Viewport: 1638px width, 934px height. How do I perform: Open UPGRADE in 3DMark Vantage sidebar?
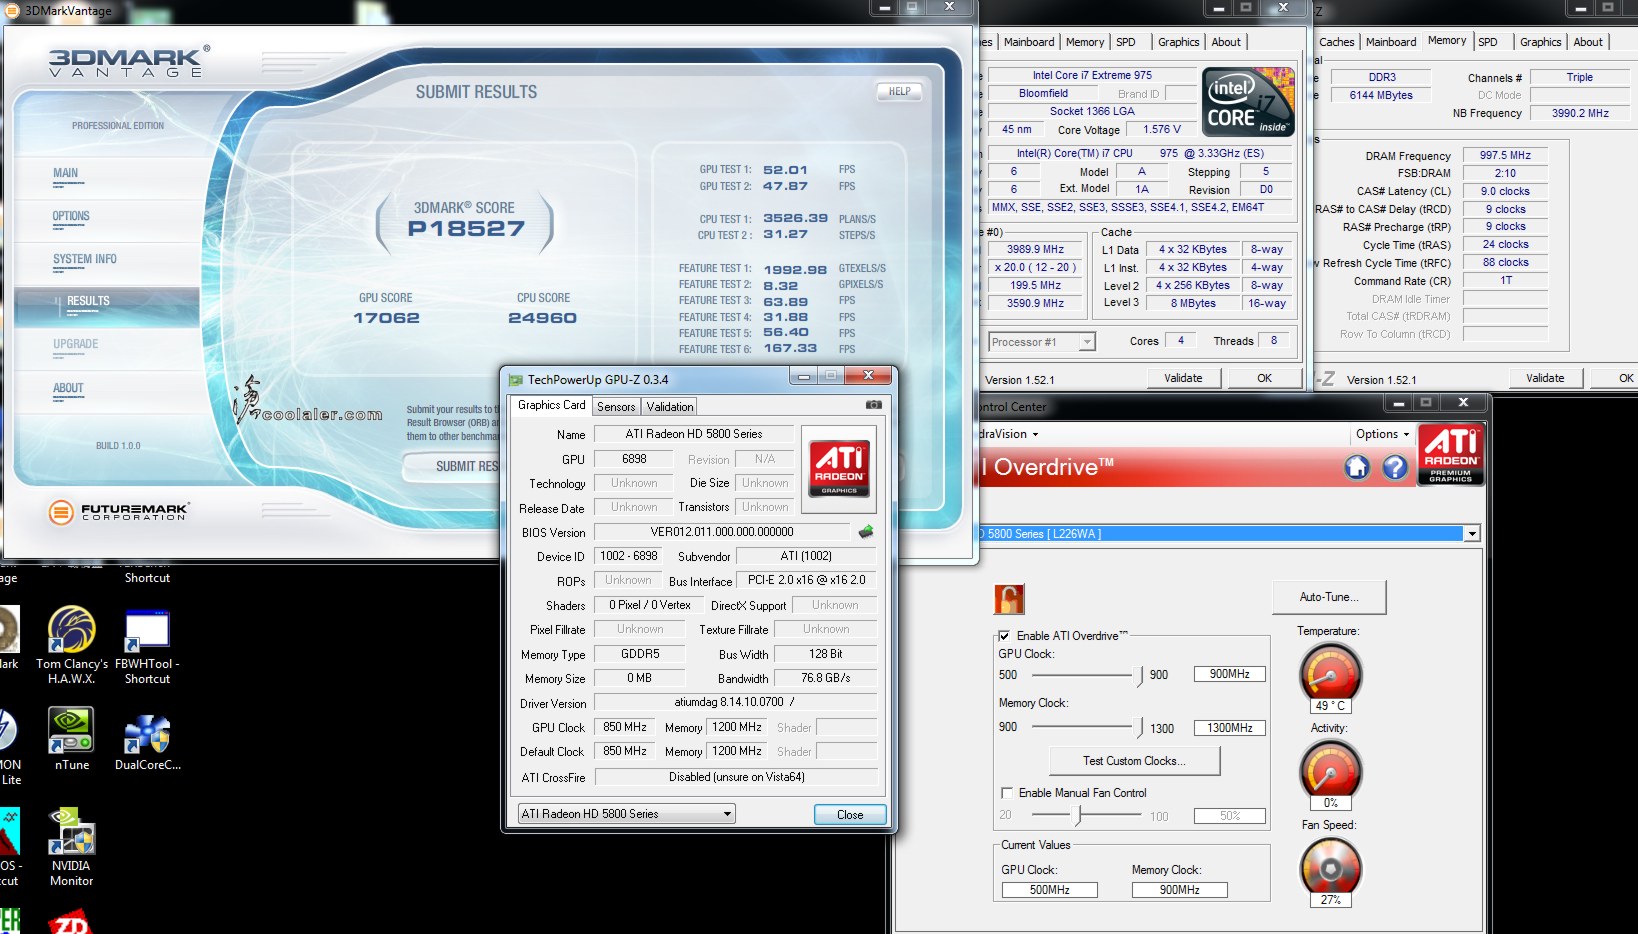[x=76, y=344]
